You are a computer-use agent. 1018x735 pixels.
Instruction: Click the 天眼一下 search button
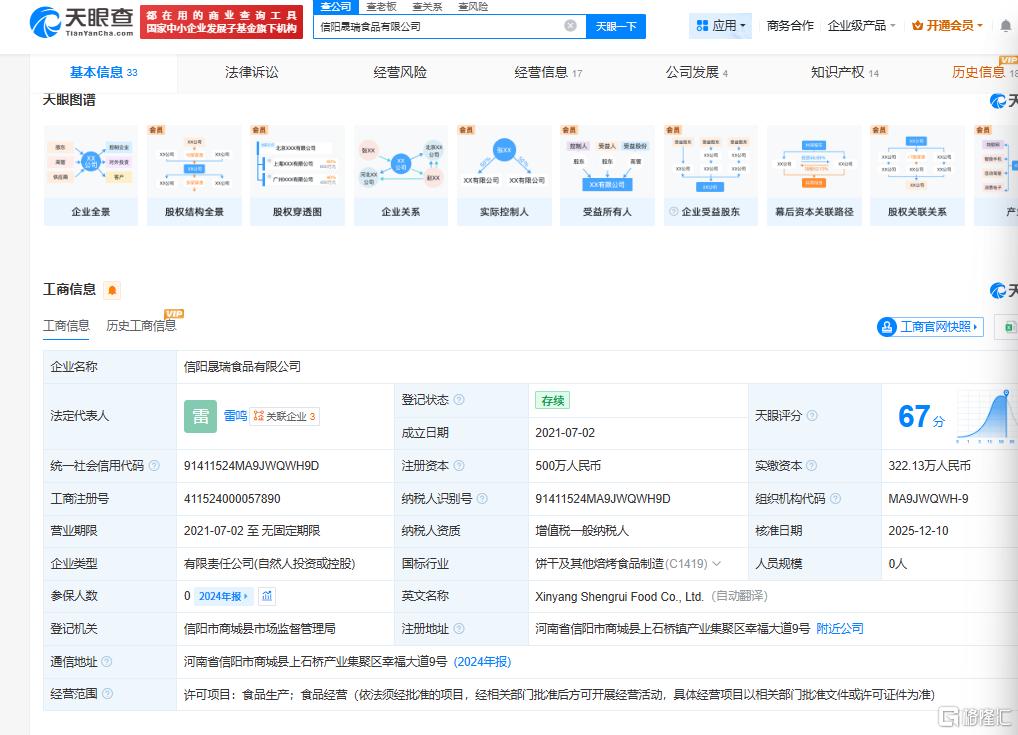click(x=615, y=26)
